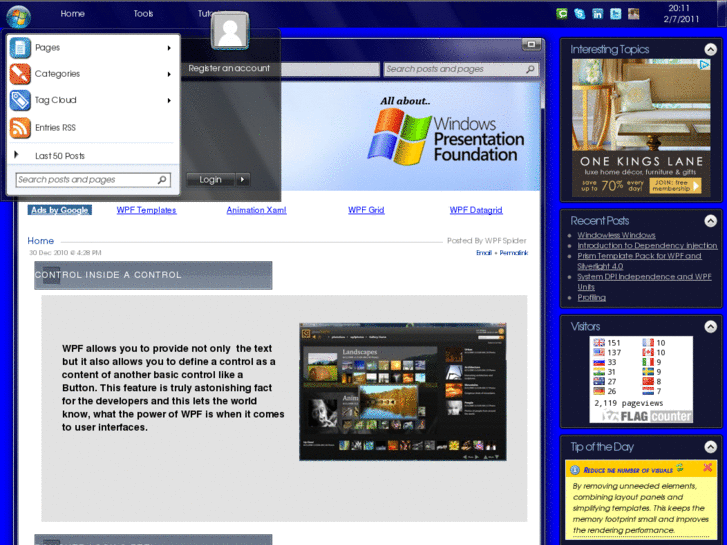Image resolution: width=727 pixels, height=545 pixels.
Task: Open the Login dropdown arrow
Action: [x=243, y=180]
